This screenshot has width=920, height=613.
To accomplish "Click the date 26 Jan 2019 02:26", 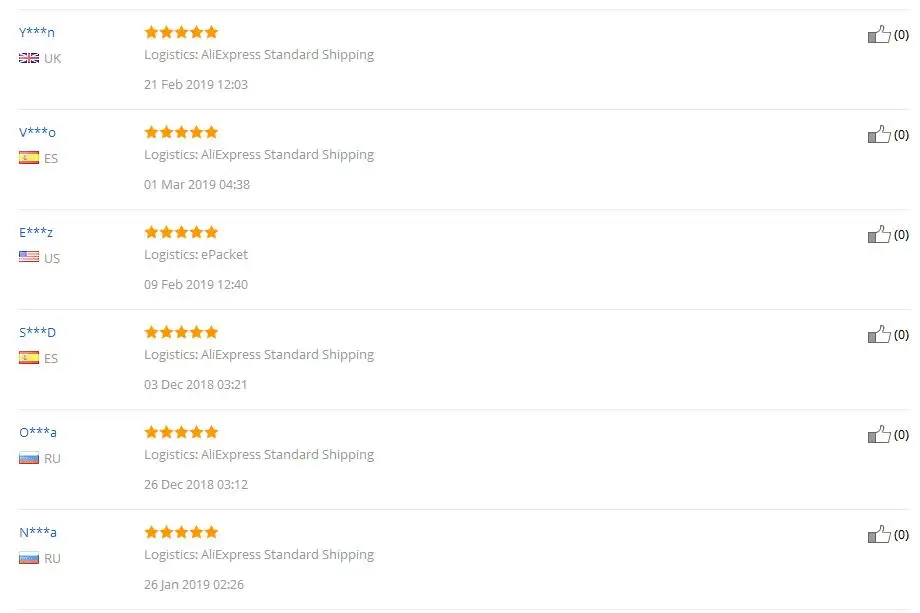I will (195, 584).
